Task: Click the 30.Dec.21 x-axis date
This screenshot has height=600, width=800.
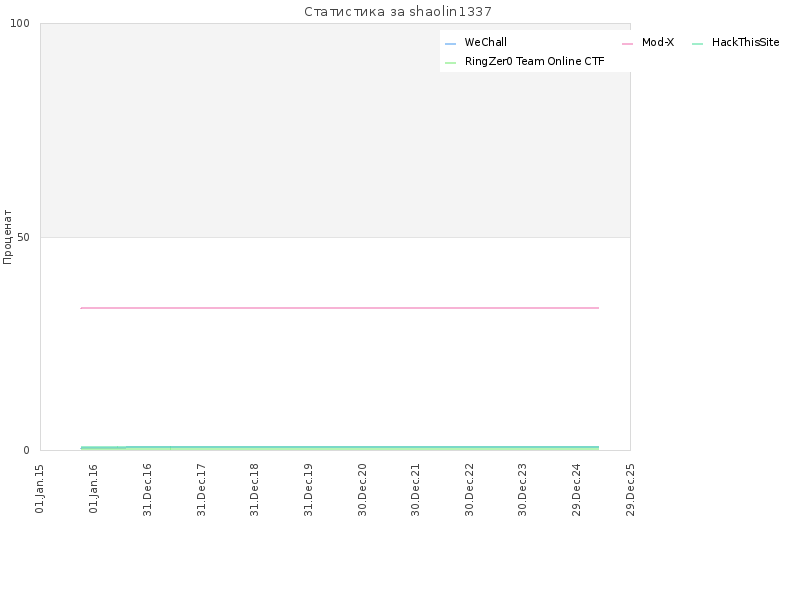Action: click(415, 489)
